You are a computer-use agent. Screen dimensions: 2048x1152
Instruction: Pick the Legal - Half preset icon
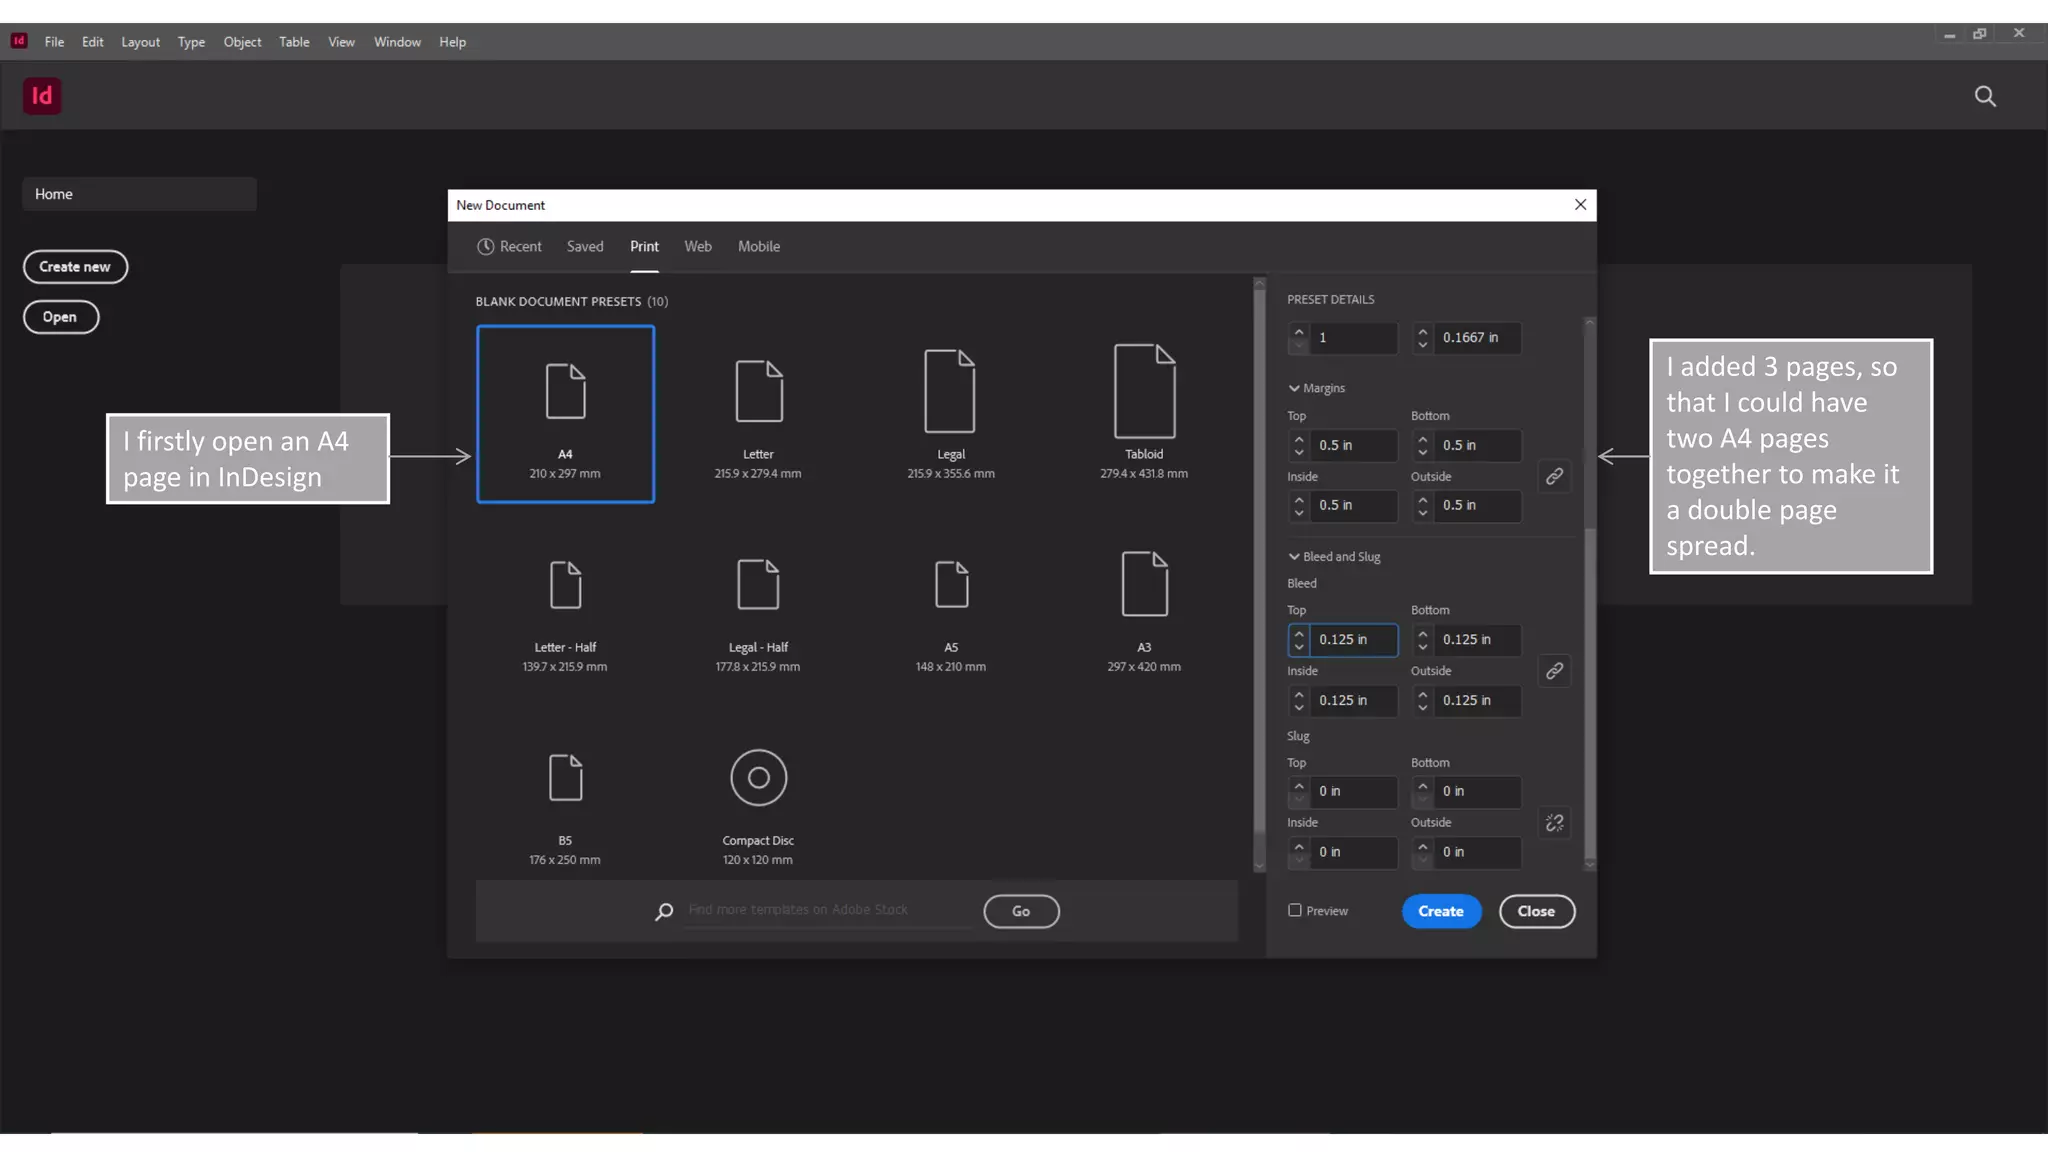coord(758,584)
